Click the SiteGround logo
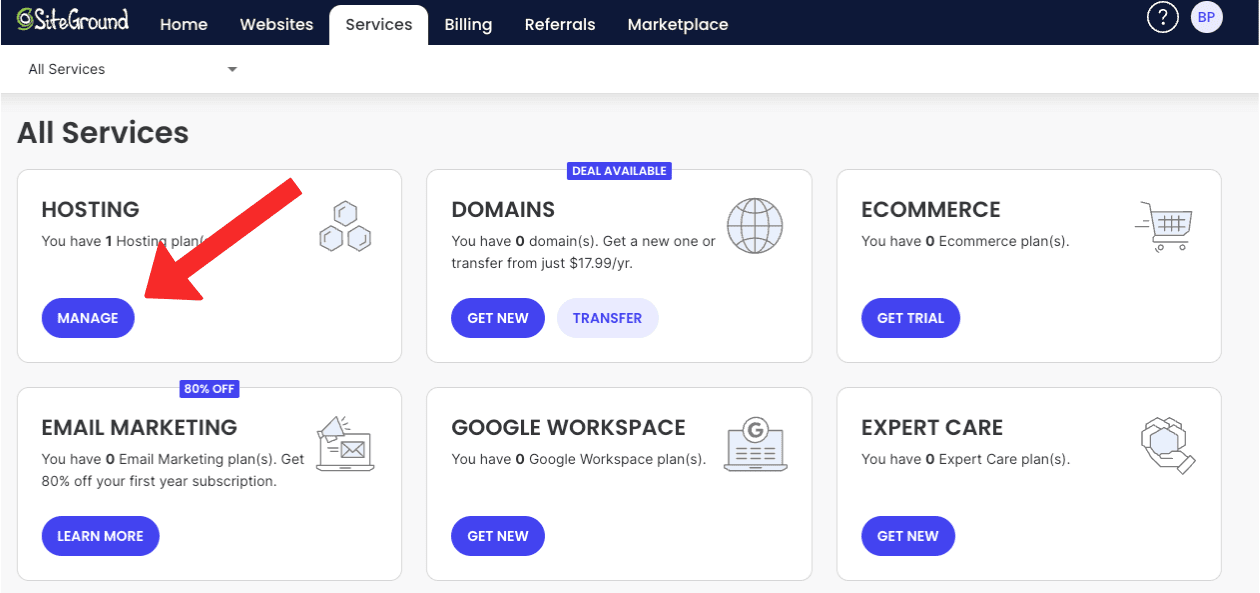 [x=73, y=20]
